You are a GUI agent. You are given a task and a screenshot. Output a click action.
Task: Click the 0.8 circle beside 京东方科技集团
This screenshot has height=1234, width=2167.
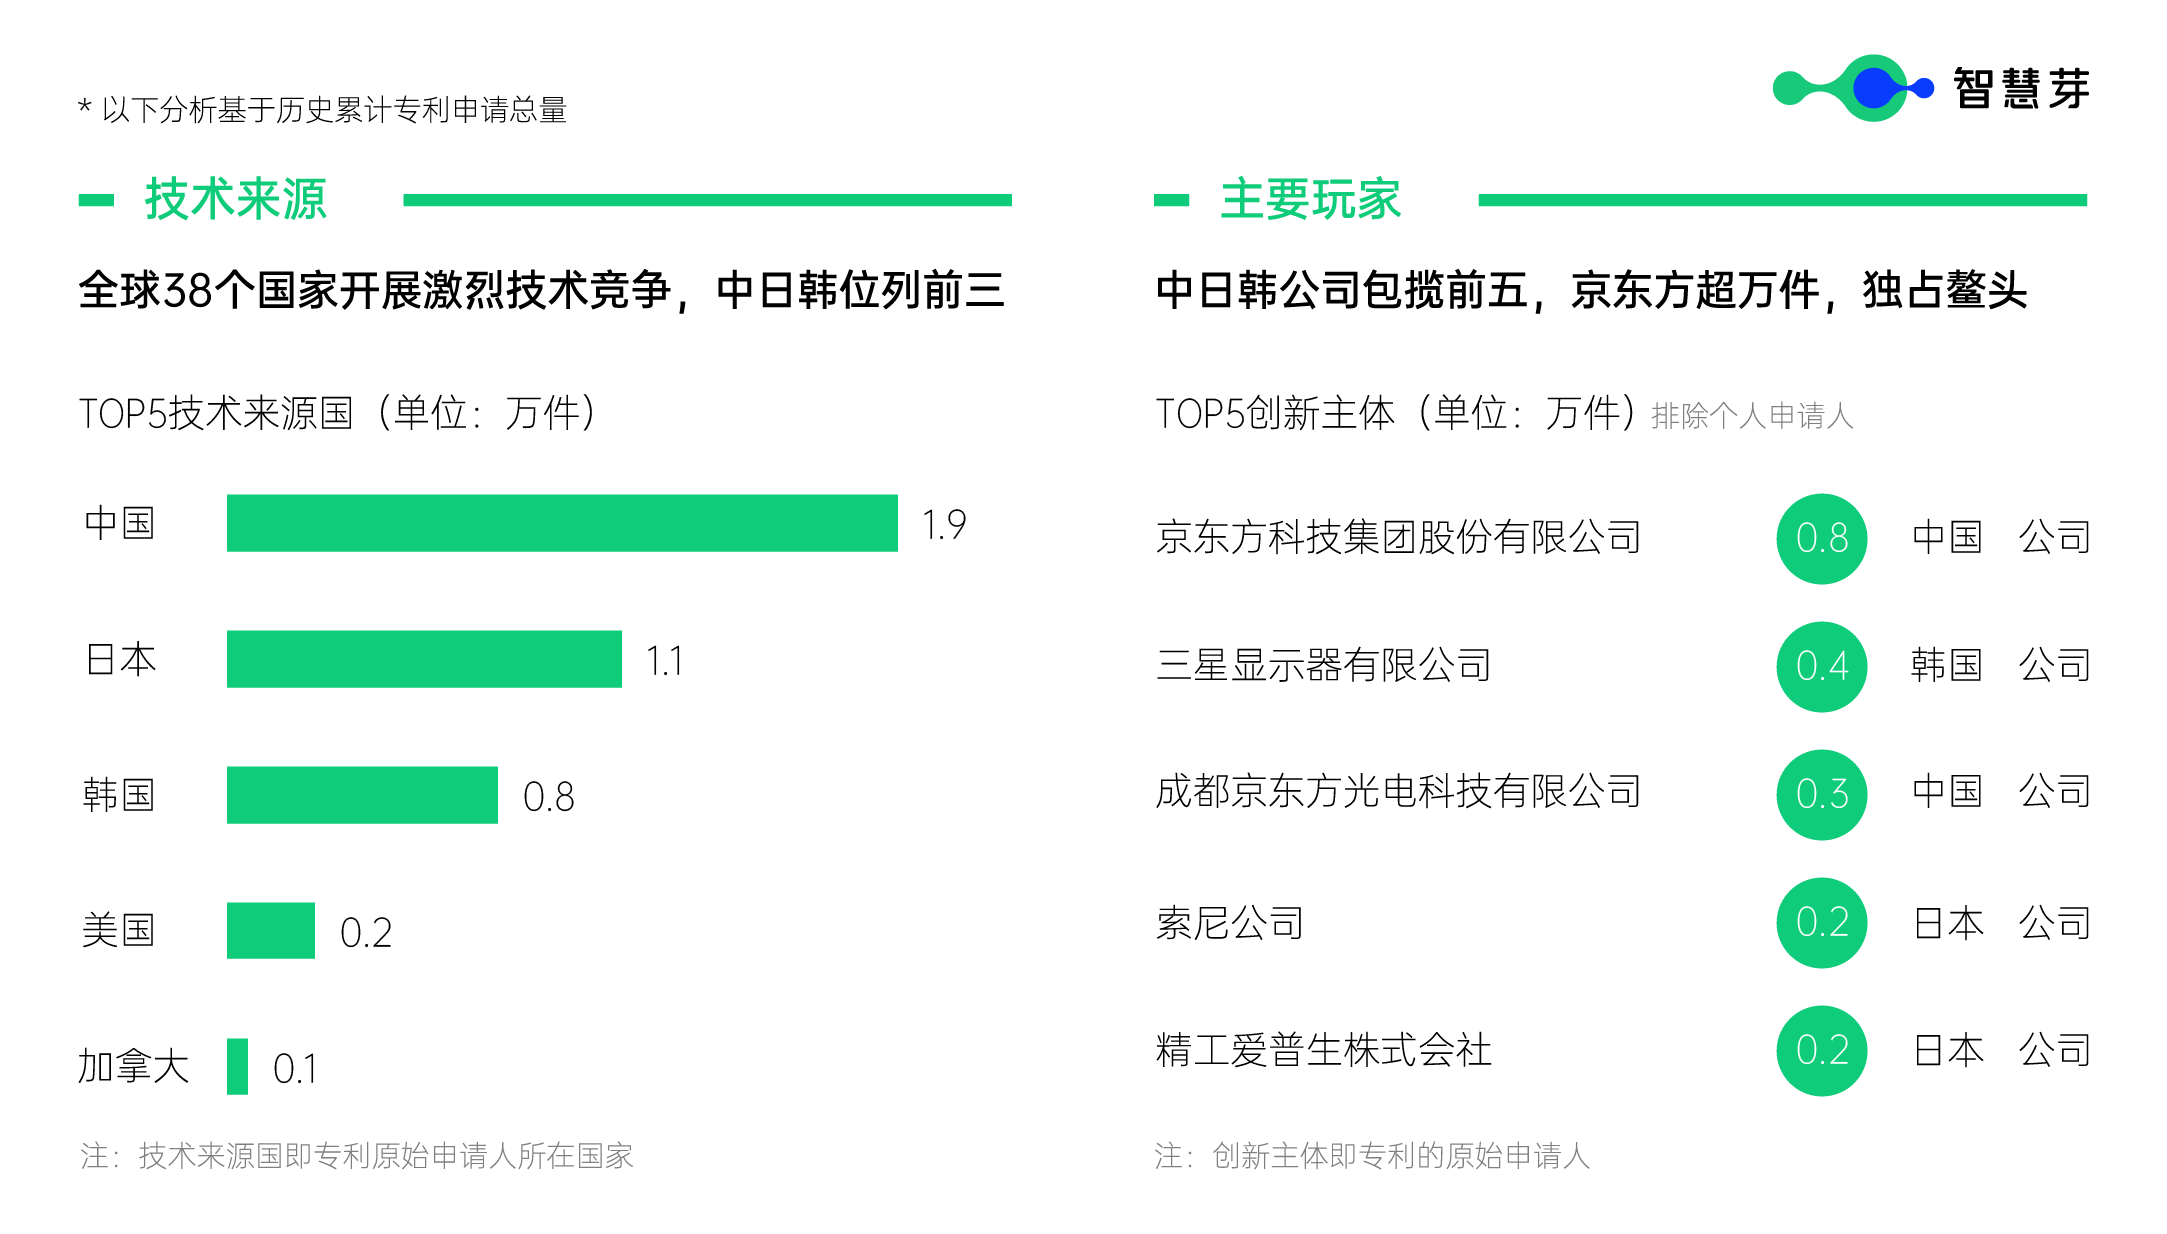(1821, 538)
